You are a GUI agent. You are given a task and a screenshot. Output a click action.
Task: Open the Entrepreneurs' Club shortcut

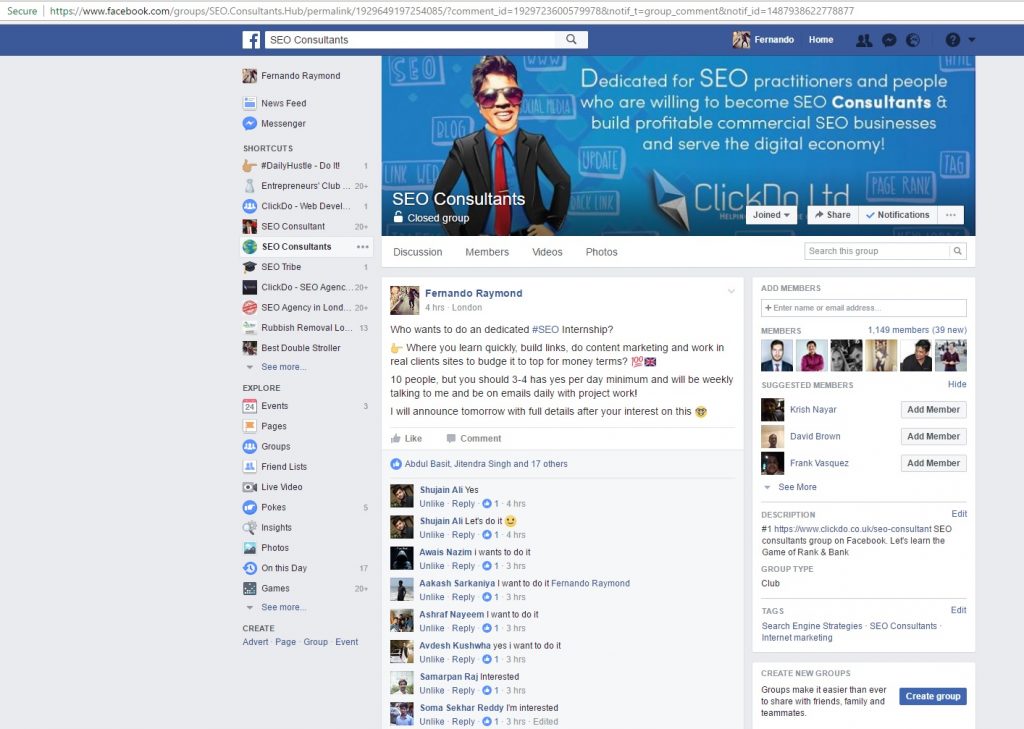[305, 186]
